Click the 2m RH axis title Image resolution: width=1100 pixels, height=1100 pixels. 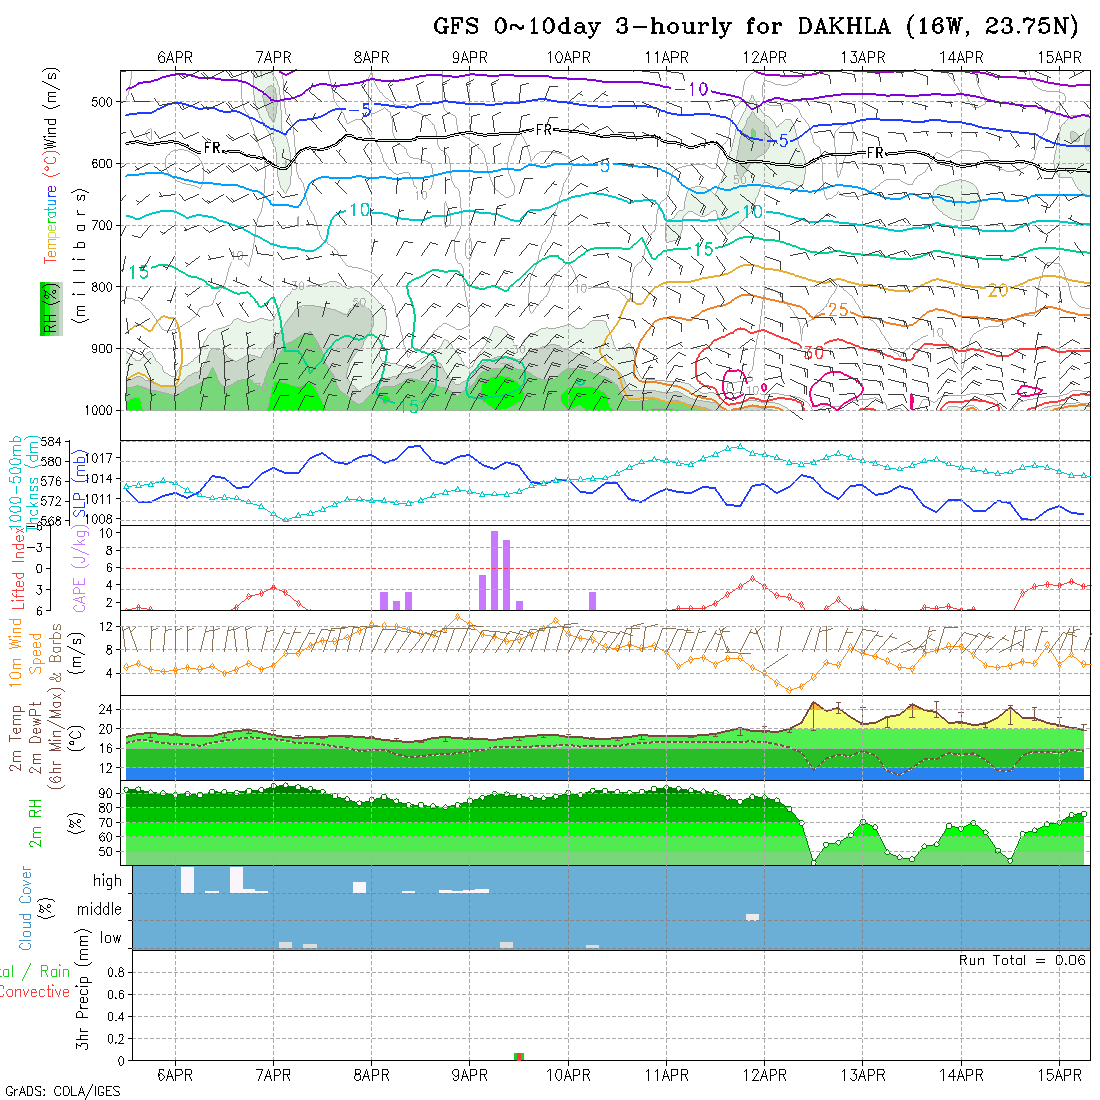coord(35,823)
